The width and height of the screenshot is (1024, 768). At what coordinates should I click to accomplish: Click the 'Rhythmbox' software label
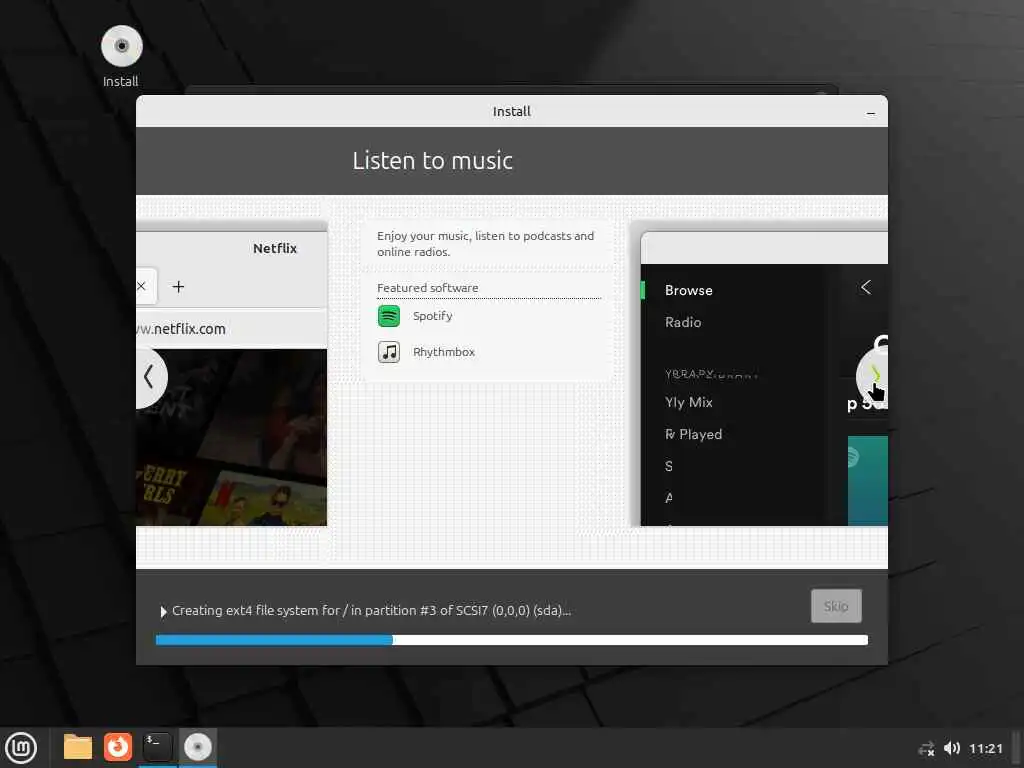tap(444, 352)
